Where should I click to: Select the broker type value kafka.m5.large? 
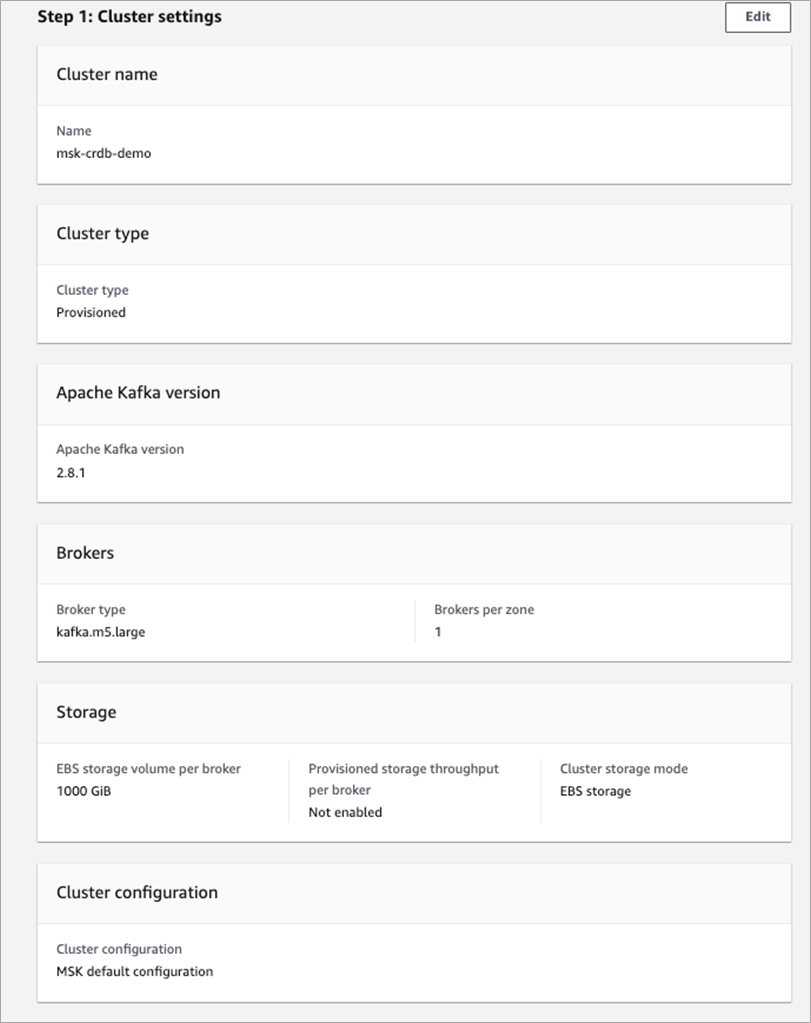[x=100, y=632]
